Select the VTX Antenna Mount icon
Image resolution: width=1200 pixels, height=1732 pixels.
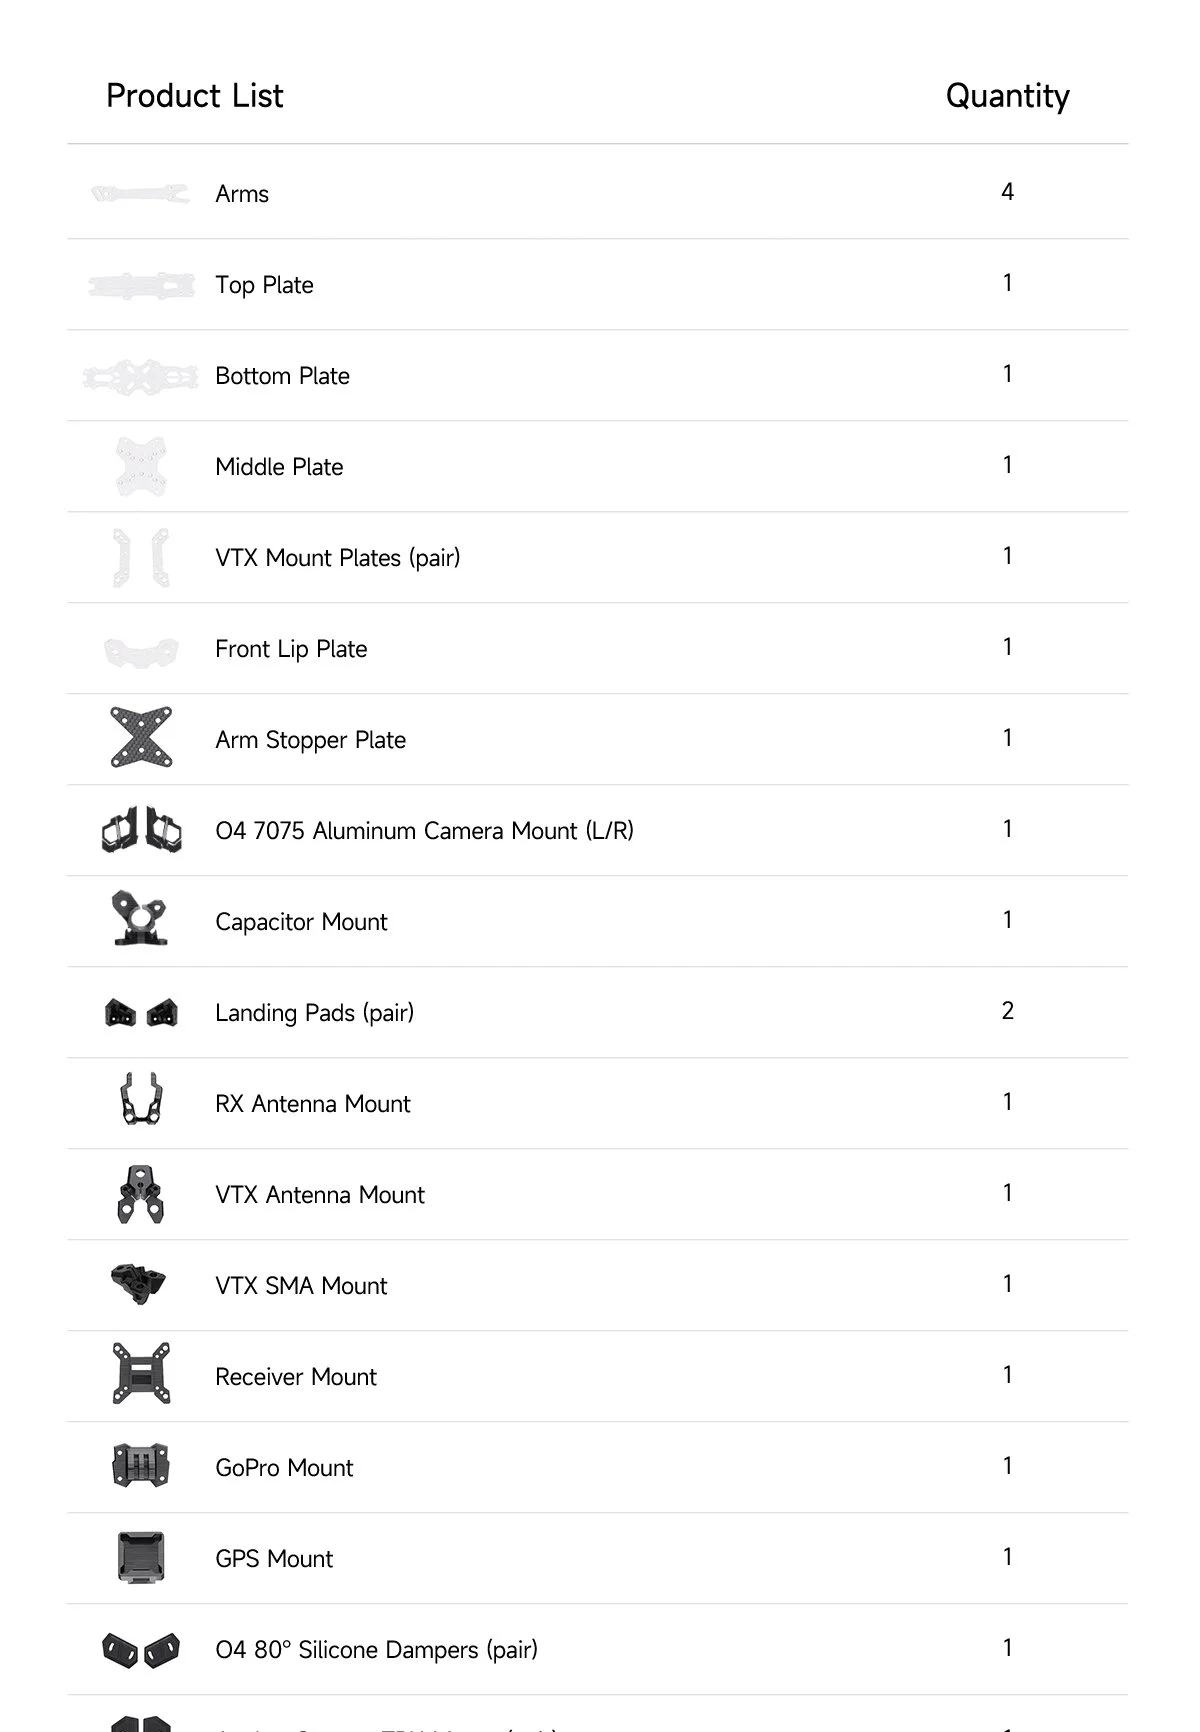141,1194
